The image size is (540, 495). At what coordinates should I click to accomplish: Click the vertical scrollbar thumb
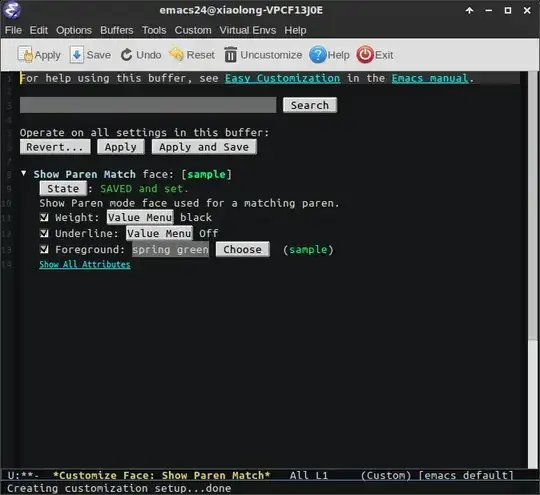(533, 206)
